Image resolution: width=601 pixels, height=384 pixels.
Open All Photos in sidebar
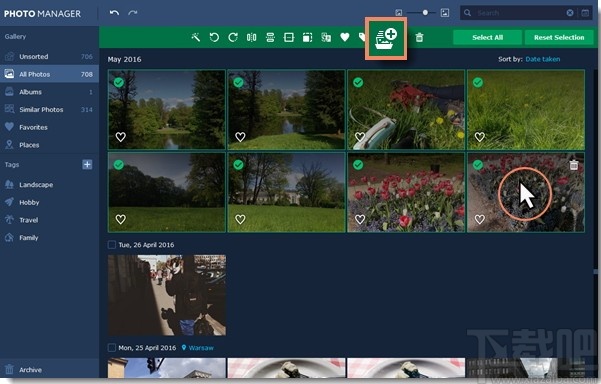(49, 74)
